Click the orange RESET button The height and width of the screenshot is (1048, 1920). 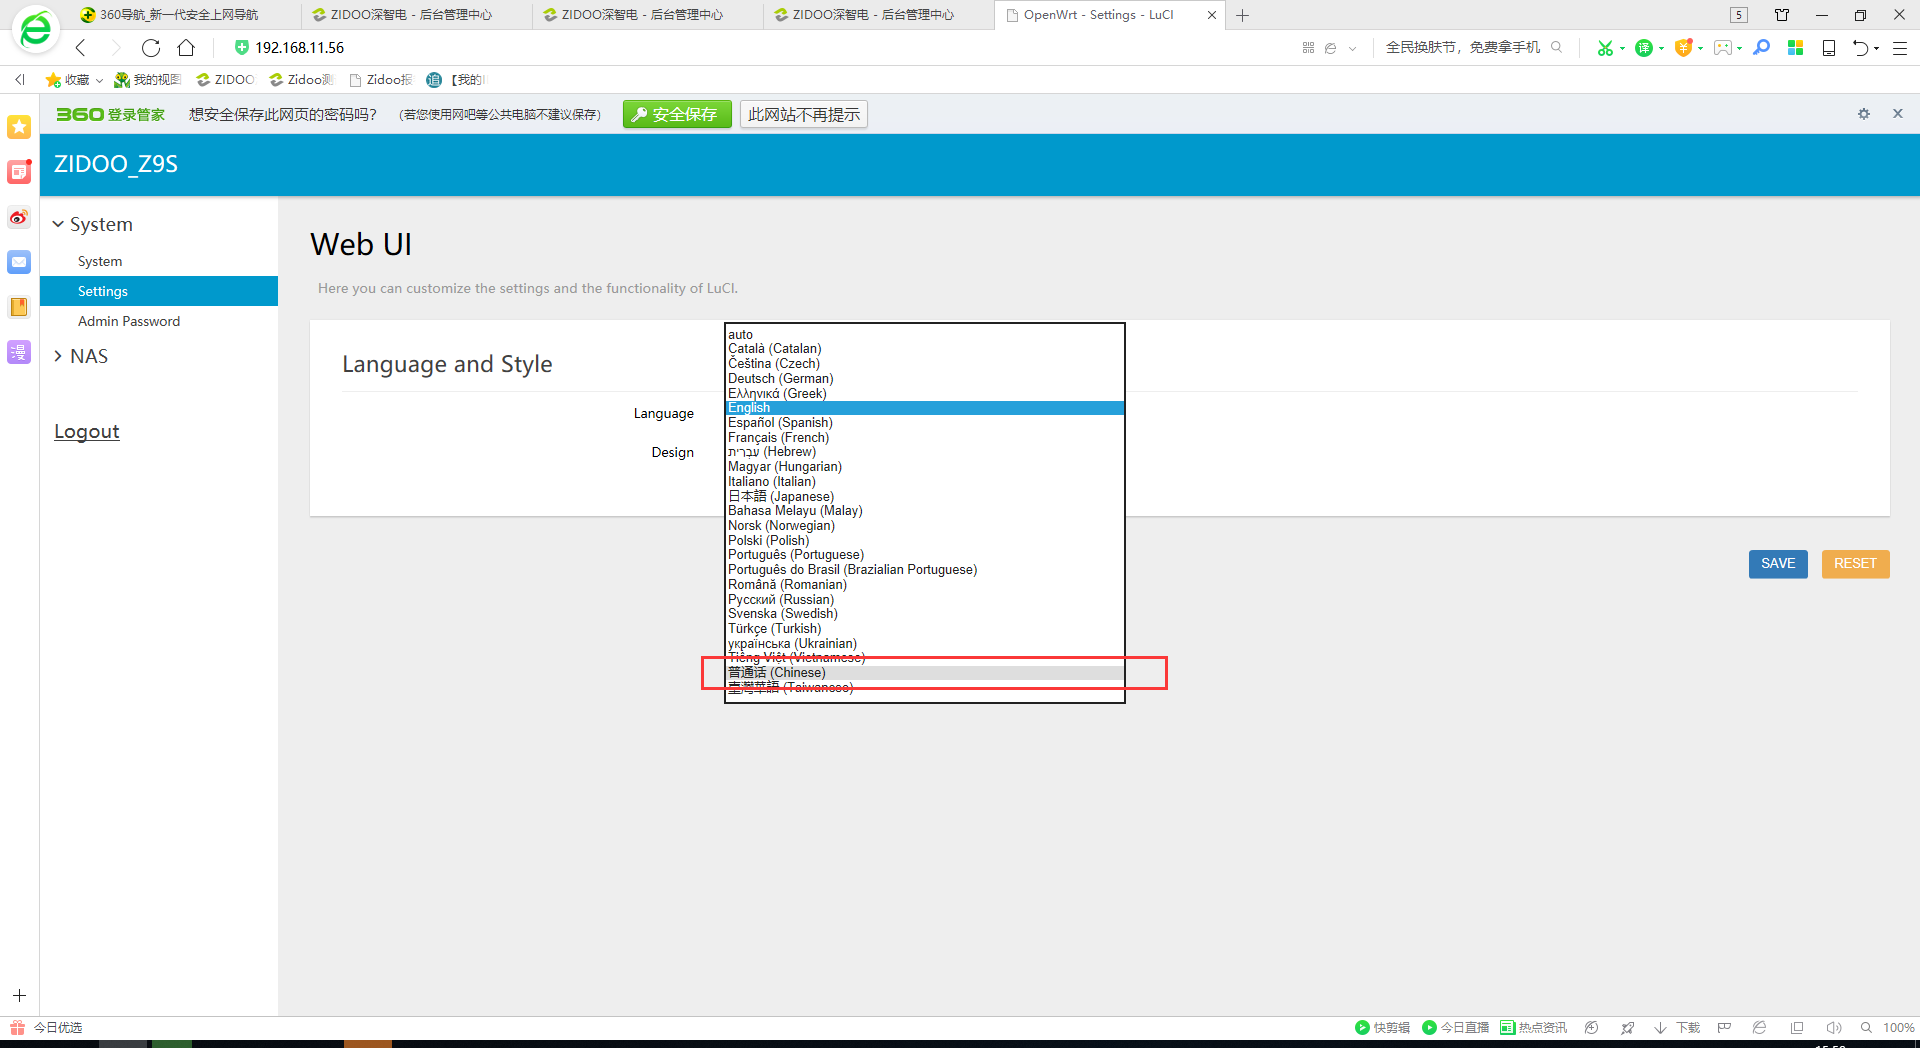(1854, 564)
